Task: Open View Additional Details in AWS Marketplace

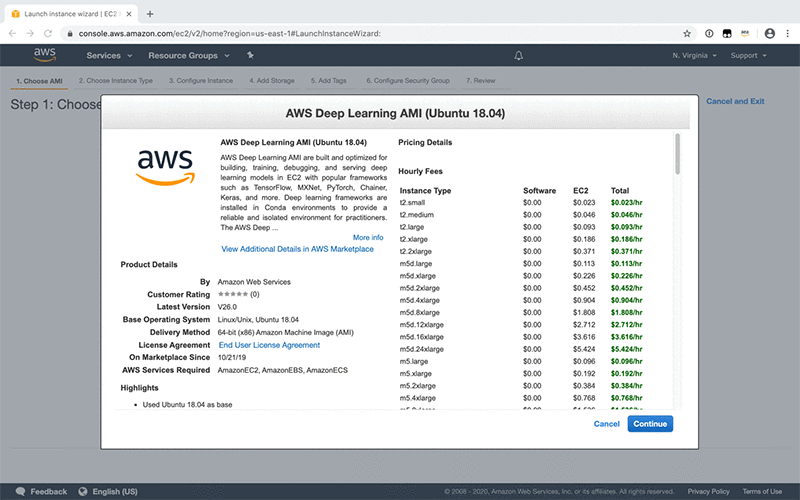Action: pos(297,249)
